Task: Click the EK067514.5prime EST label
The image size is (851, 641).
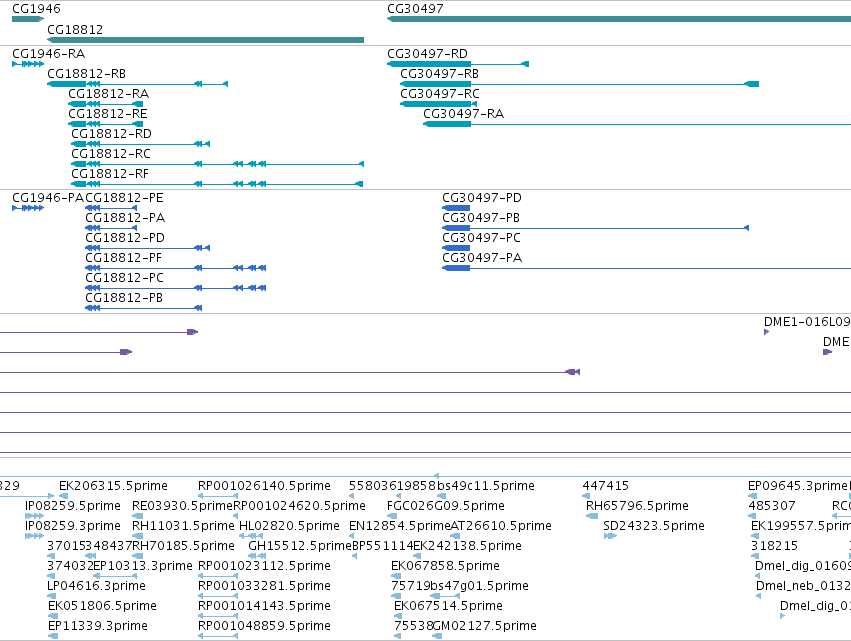Action: click(x=448, y=606)
